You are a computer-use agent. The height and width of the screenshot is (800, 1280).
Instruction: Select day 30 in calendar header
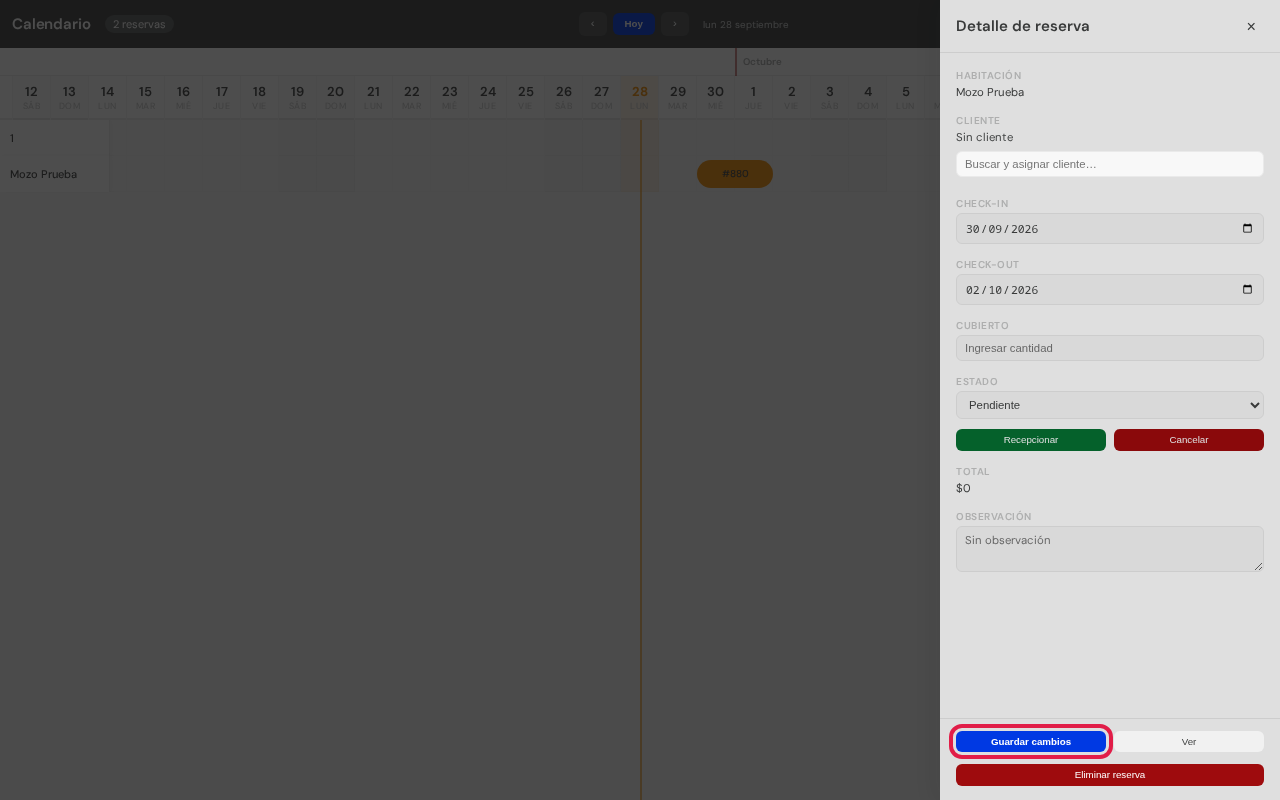716,97
